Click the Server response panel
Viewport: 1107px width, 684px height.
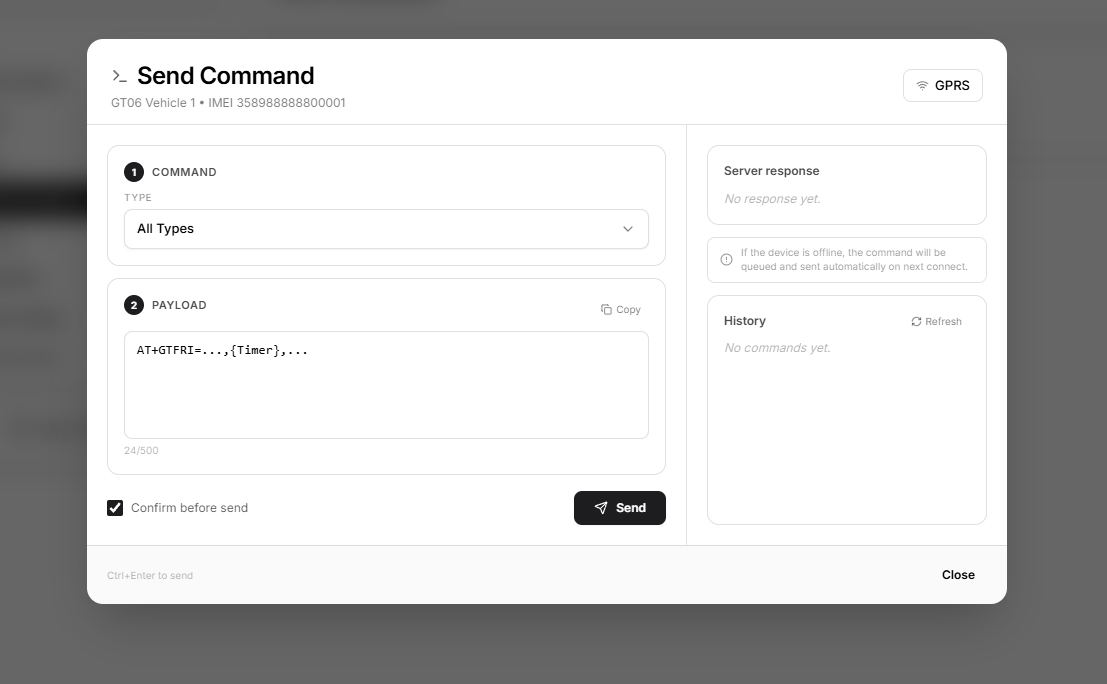[x=846, y=185]
